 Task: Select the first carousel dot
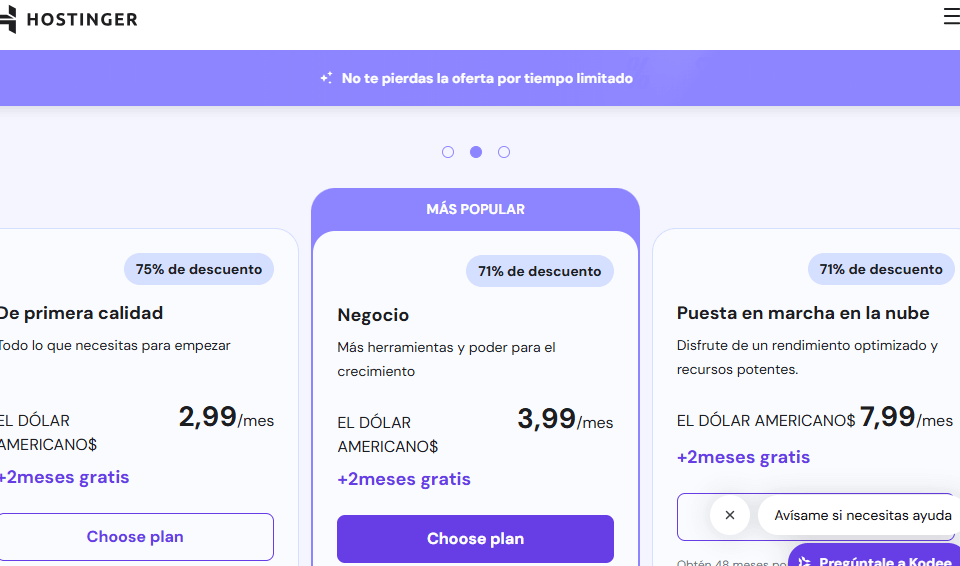tap(448, 152)
